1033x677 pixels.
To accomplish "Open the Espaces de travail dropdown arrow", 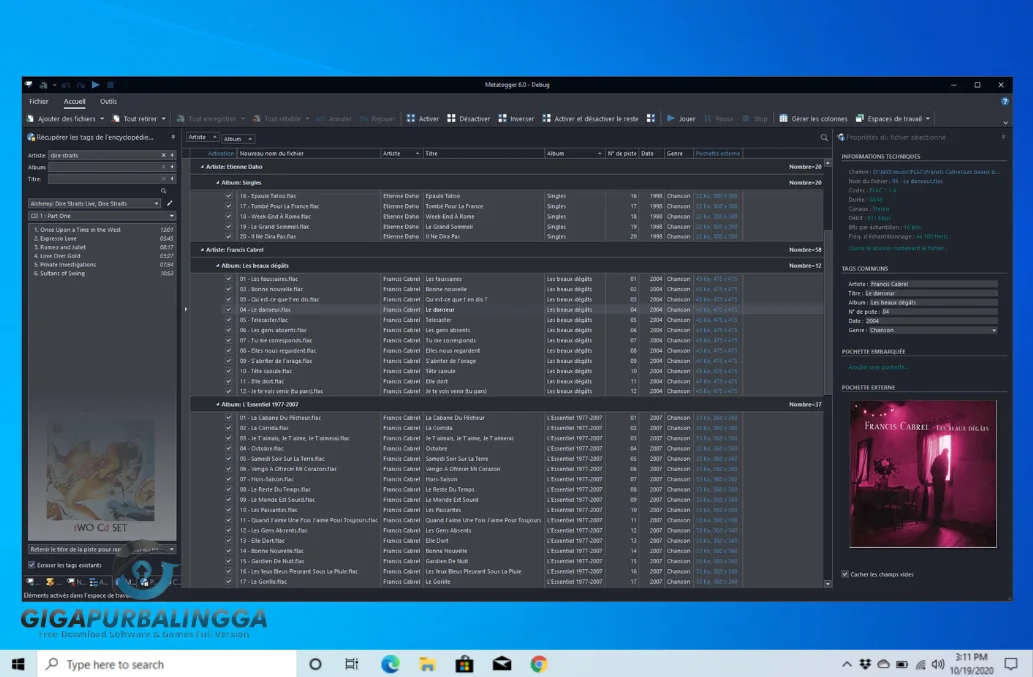I will pos(928,119).
